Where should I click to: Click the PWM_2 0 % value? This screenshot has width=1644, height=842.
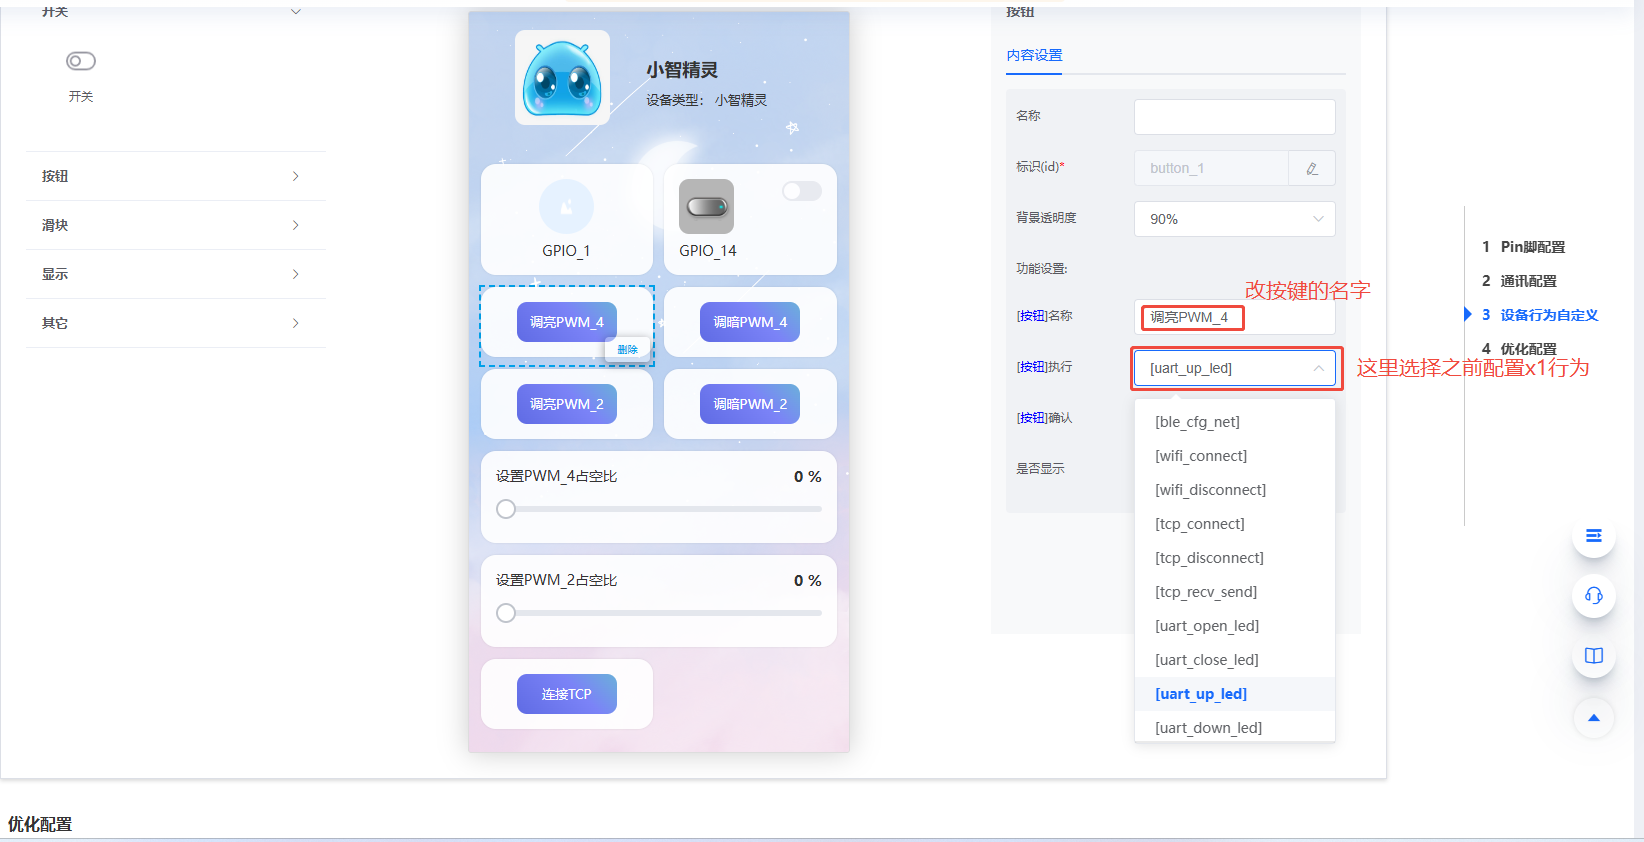808,581
